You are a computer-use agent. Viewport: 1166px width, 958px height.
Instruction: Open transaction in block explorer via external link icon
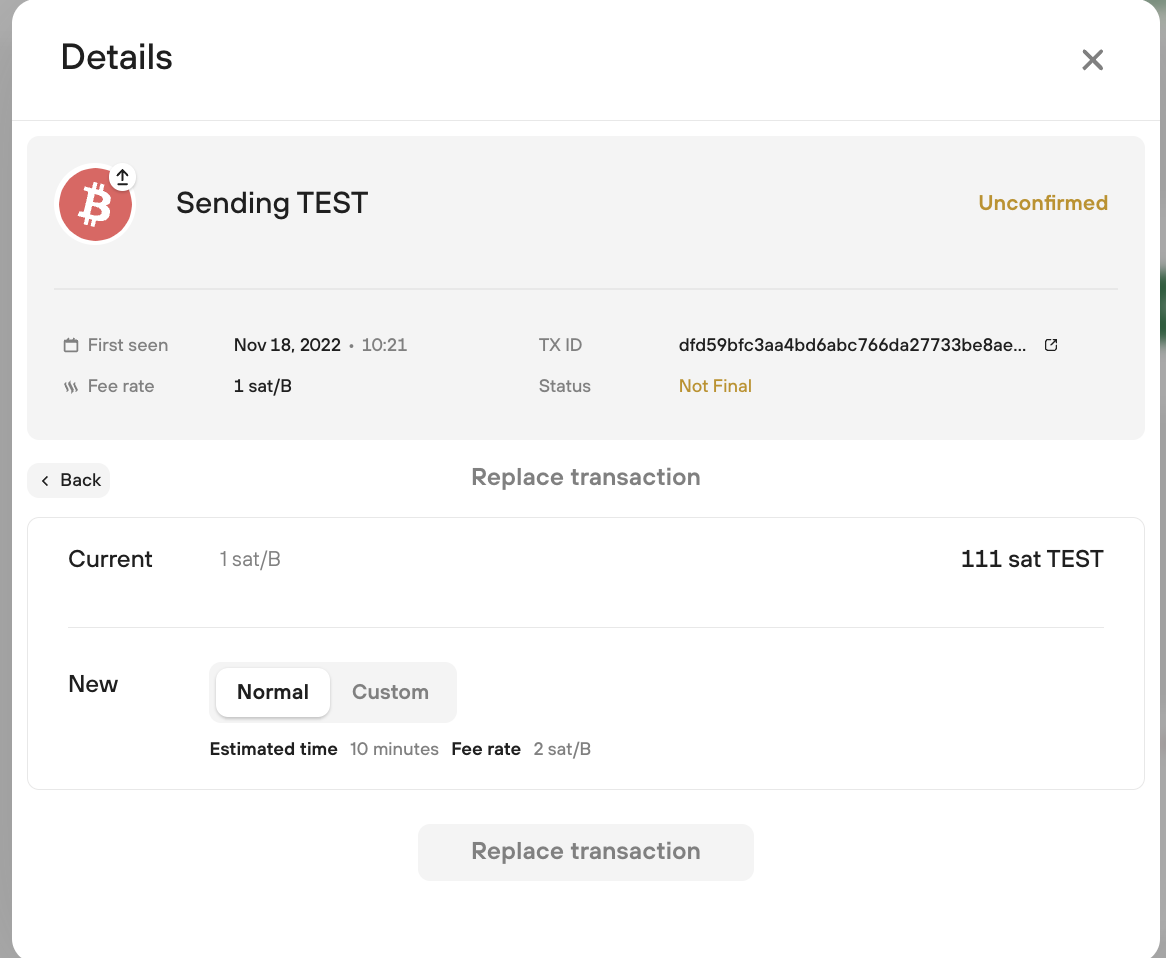click(x=1050, y=344)
